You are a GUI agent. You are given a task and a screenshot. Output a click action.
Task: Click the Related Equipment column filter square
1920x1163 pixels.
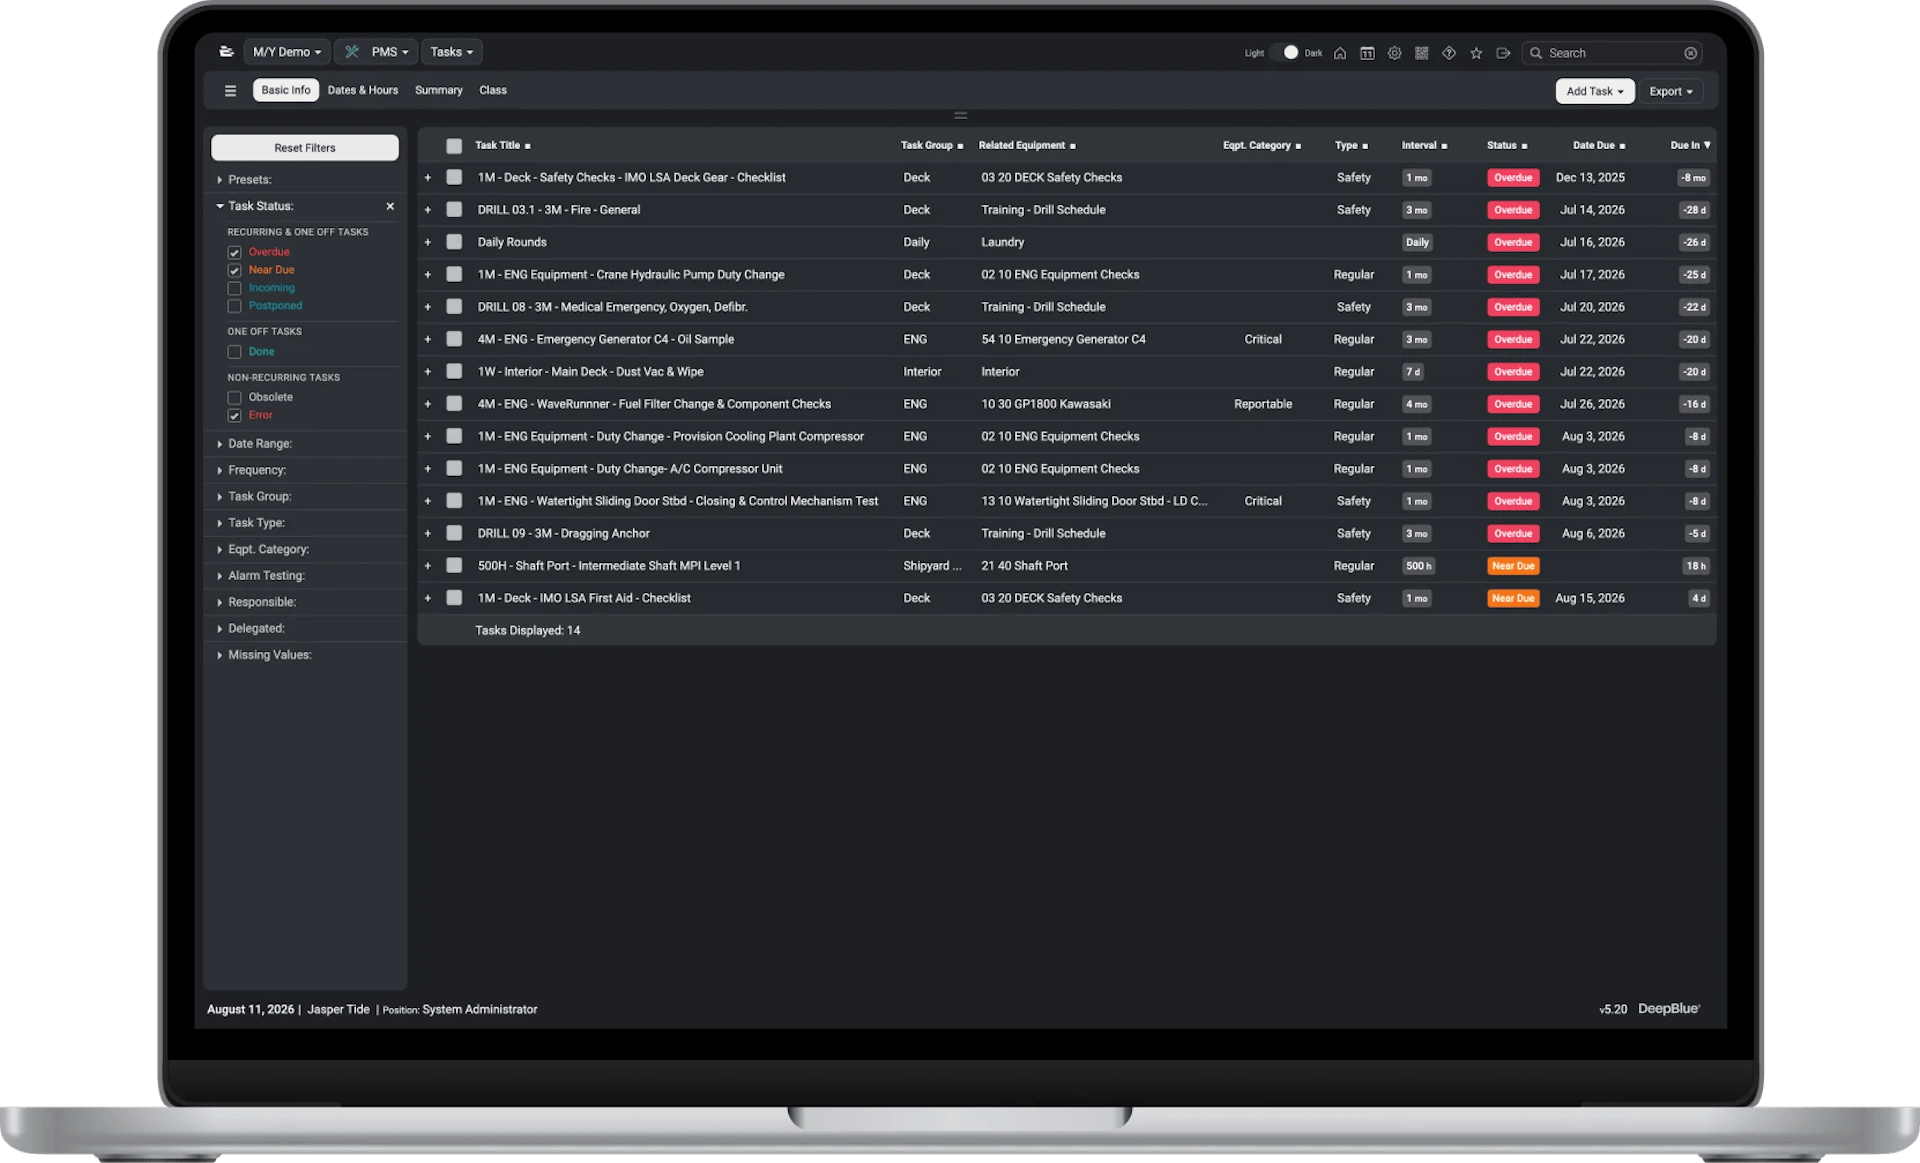[1073, 146]
